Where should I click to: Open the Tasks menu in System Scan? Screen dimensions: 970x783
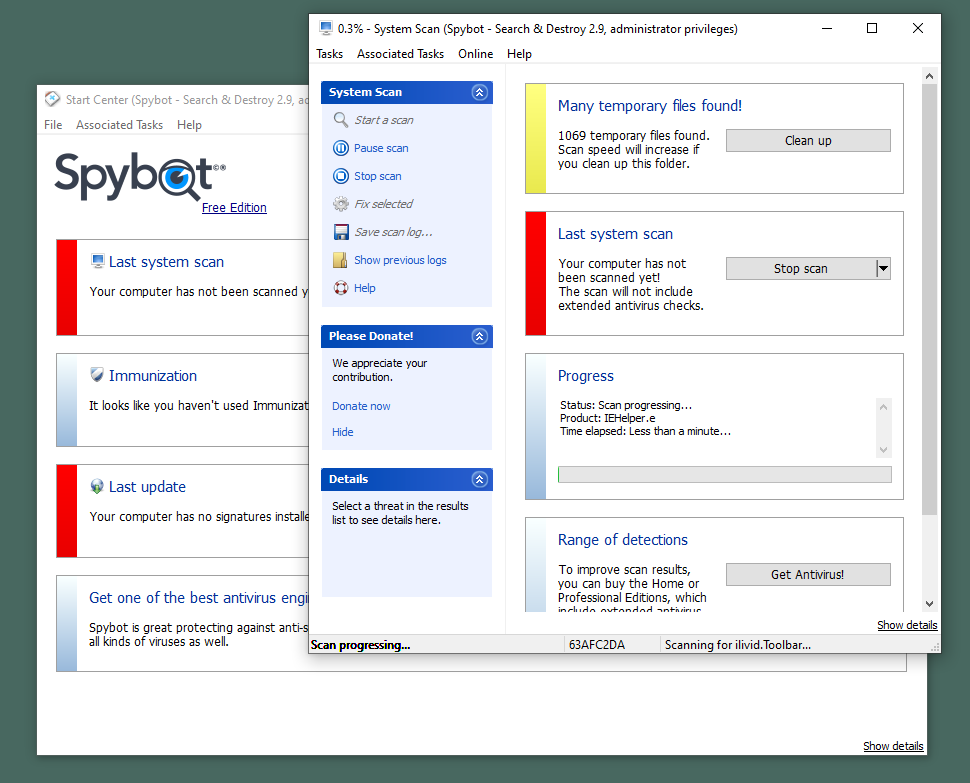tap(330, 54)
